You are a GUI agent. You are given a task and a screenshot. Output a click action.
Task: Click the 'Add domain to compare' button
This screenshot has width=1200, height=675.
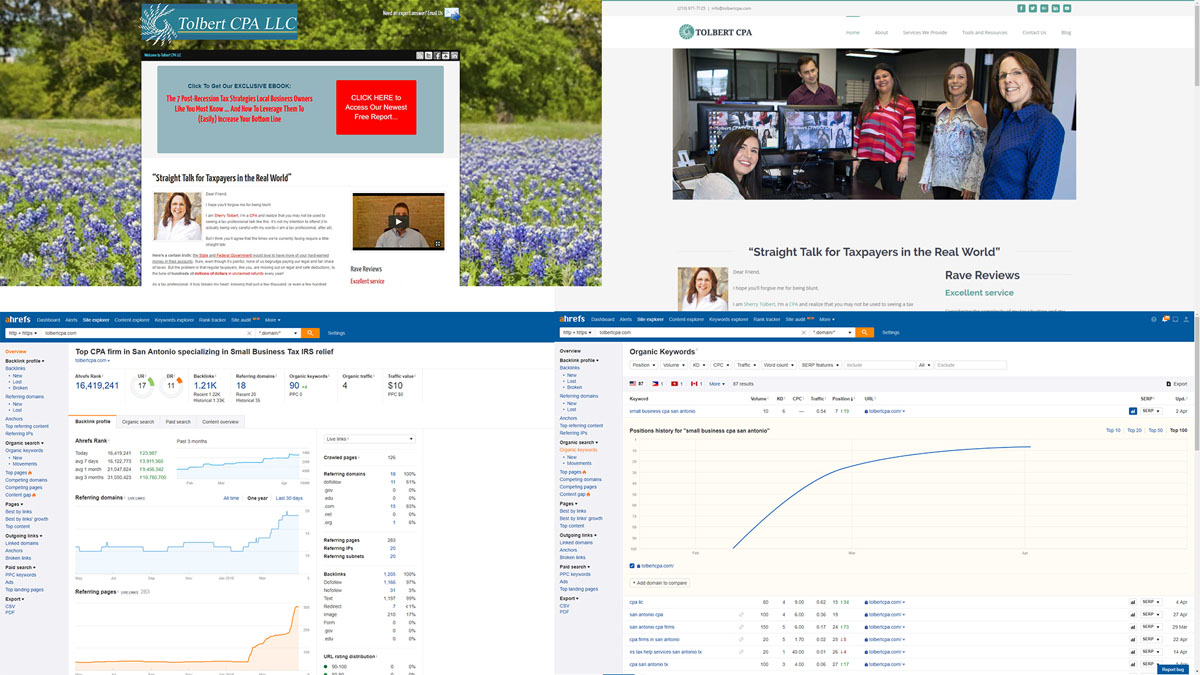tap(660, 582)
